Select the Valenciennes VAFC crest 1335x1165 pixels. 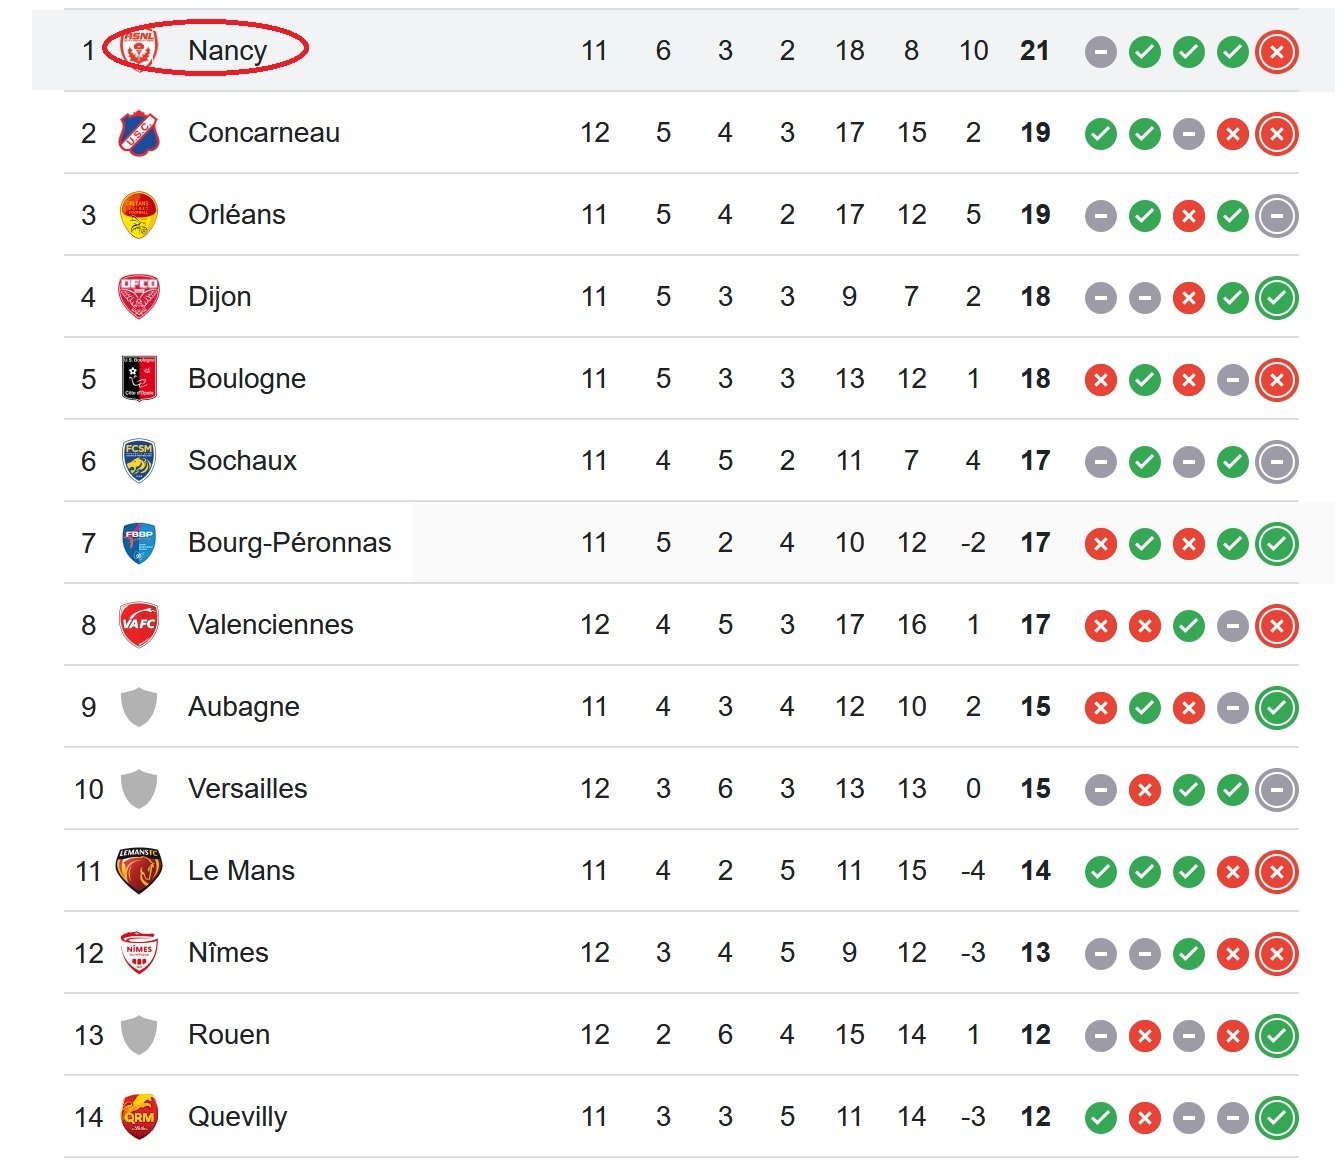point(139,624)
